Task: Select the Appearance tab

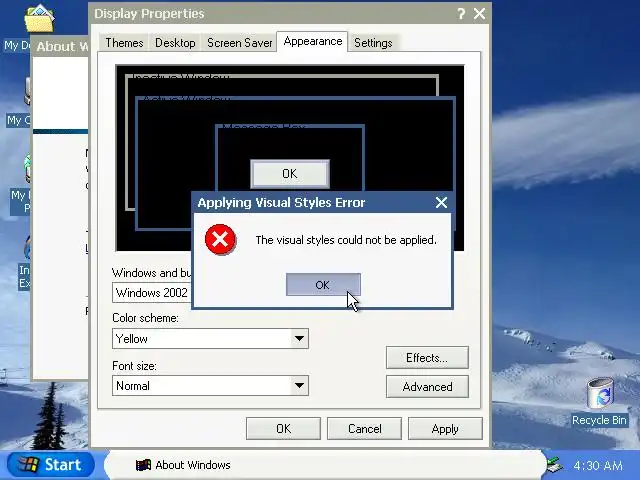Action: click(313, 41)
